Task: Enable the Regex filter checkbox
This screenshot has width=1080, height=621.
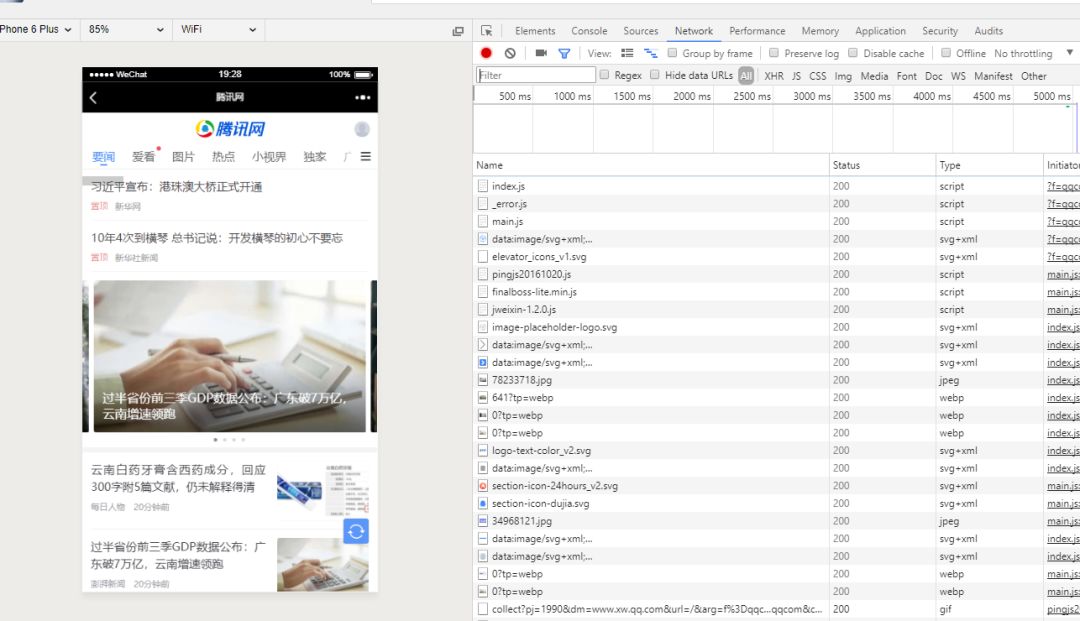Action: point(604,75)
